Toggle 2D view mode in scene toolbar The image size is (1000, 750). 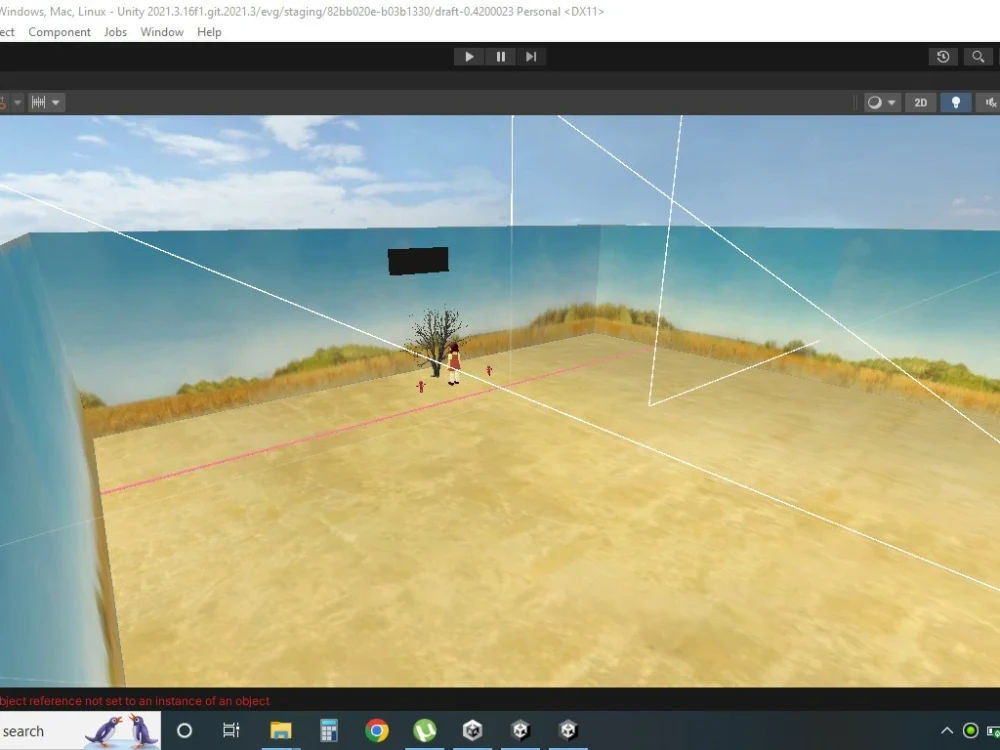tap(920, 102)
